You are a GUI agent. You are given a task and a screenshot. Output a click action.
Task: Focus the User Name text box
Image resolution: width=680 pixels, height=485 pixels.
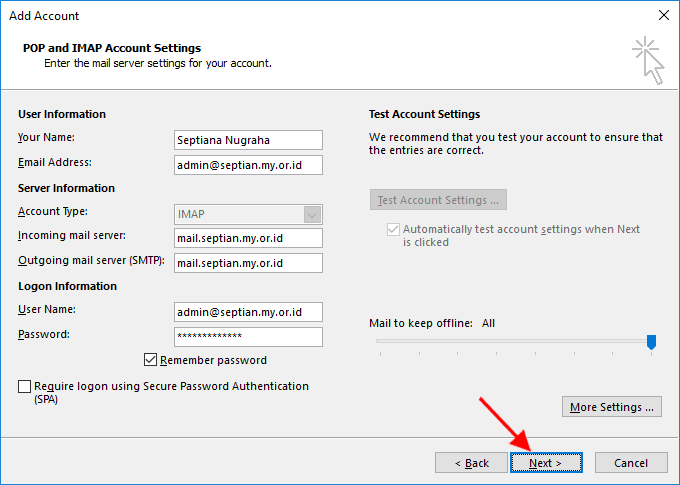coord(248,312)
